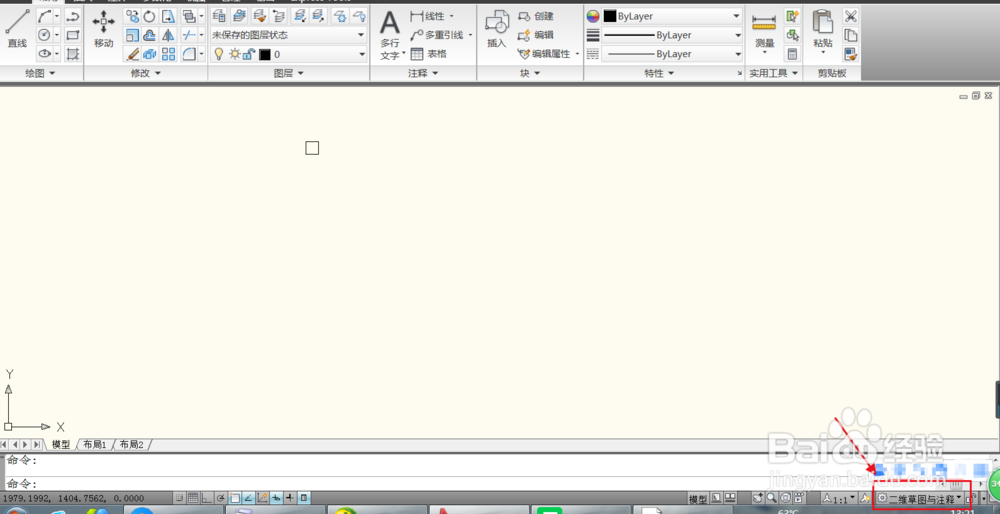Click the Multiline Text (多行文字) tool

click(390, 34)
